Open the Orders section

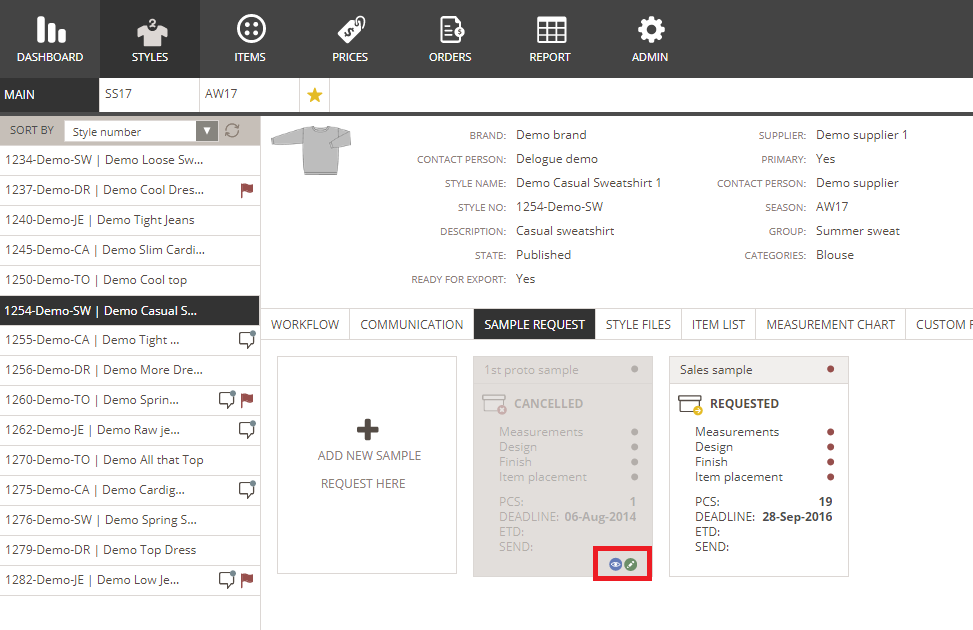(450, 40)
